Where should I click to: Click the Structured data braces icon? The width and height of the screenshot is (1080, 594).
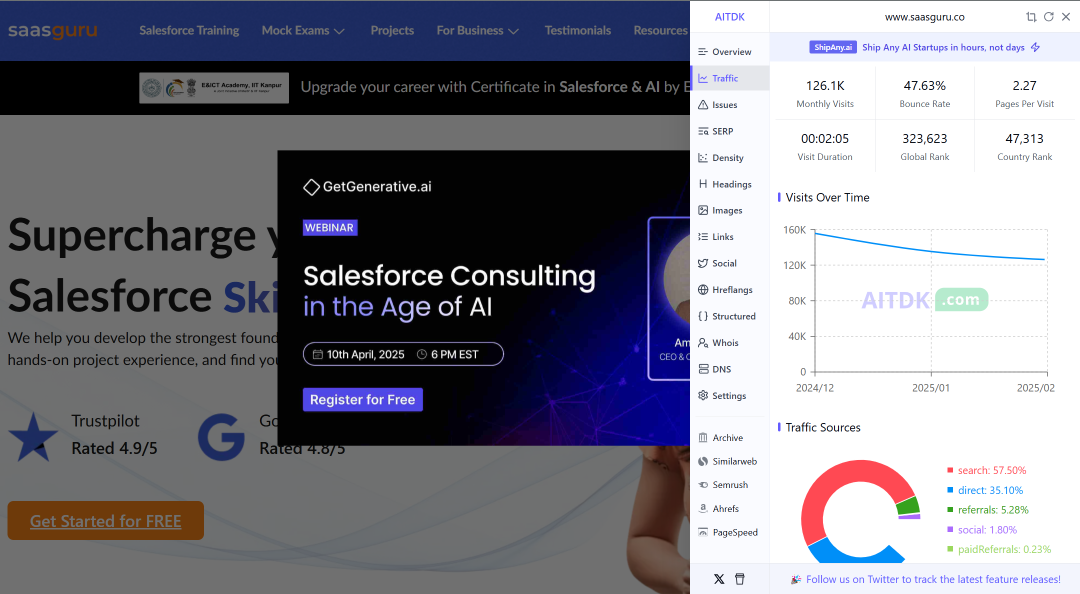click(x=703, y=316)
